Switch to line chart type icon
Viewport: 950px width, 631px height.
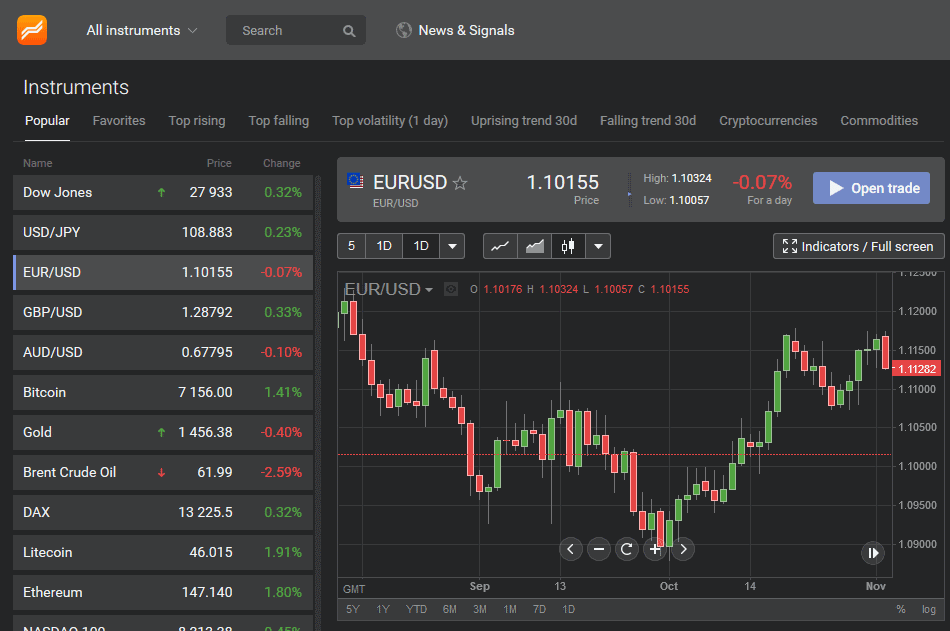(x=501, y=246)
